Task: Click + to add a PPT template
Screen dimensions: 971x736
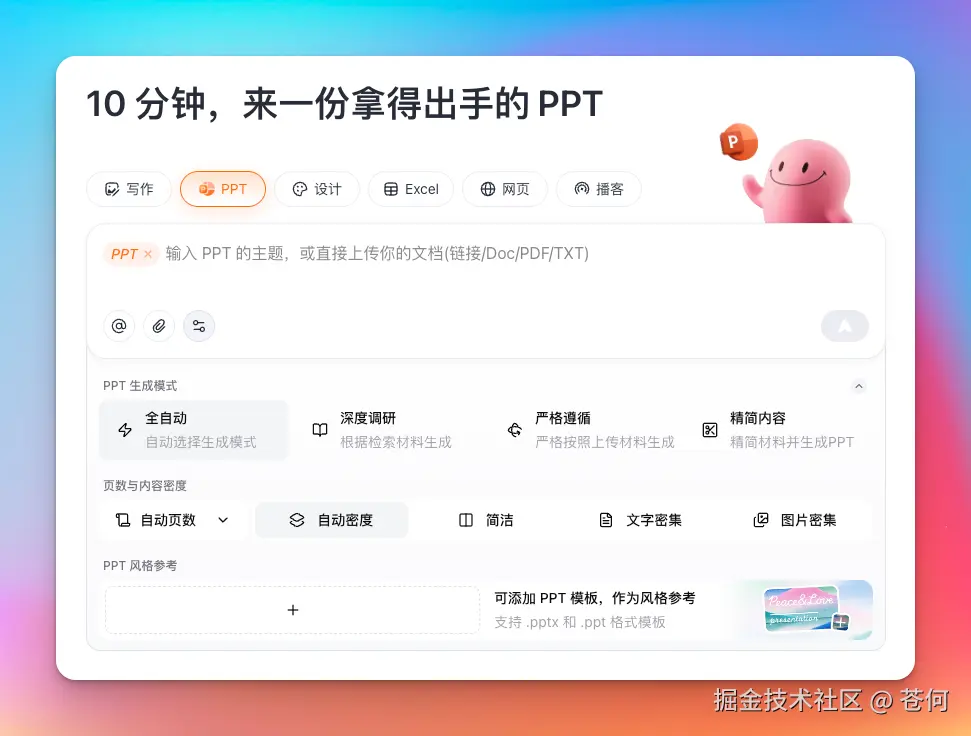Action: pos(291,609)
